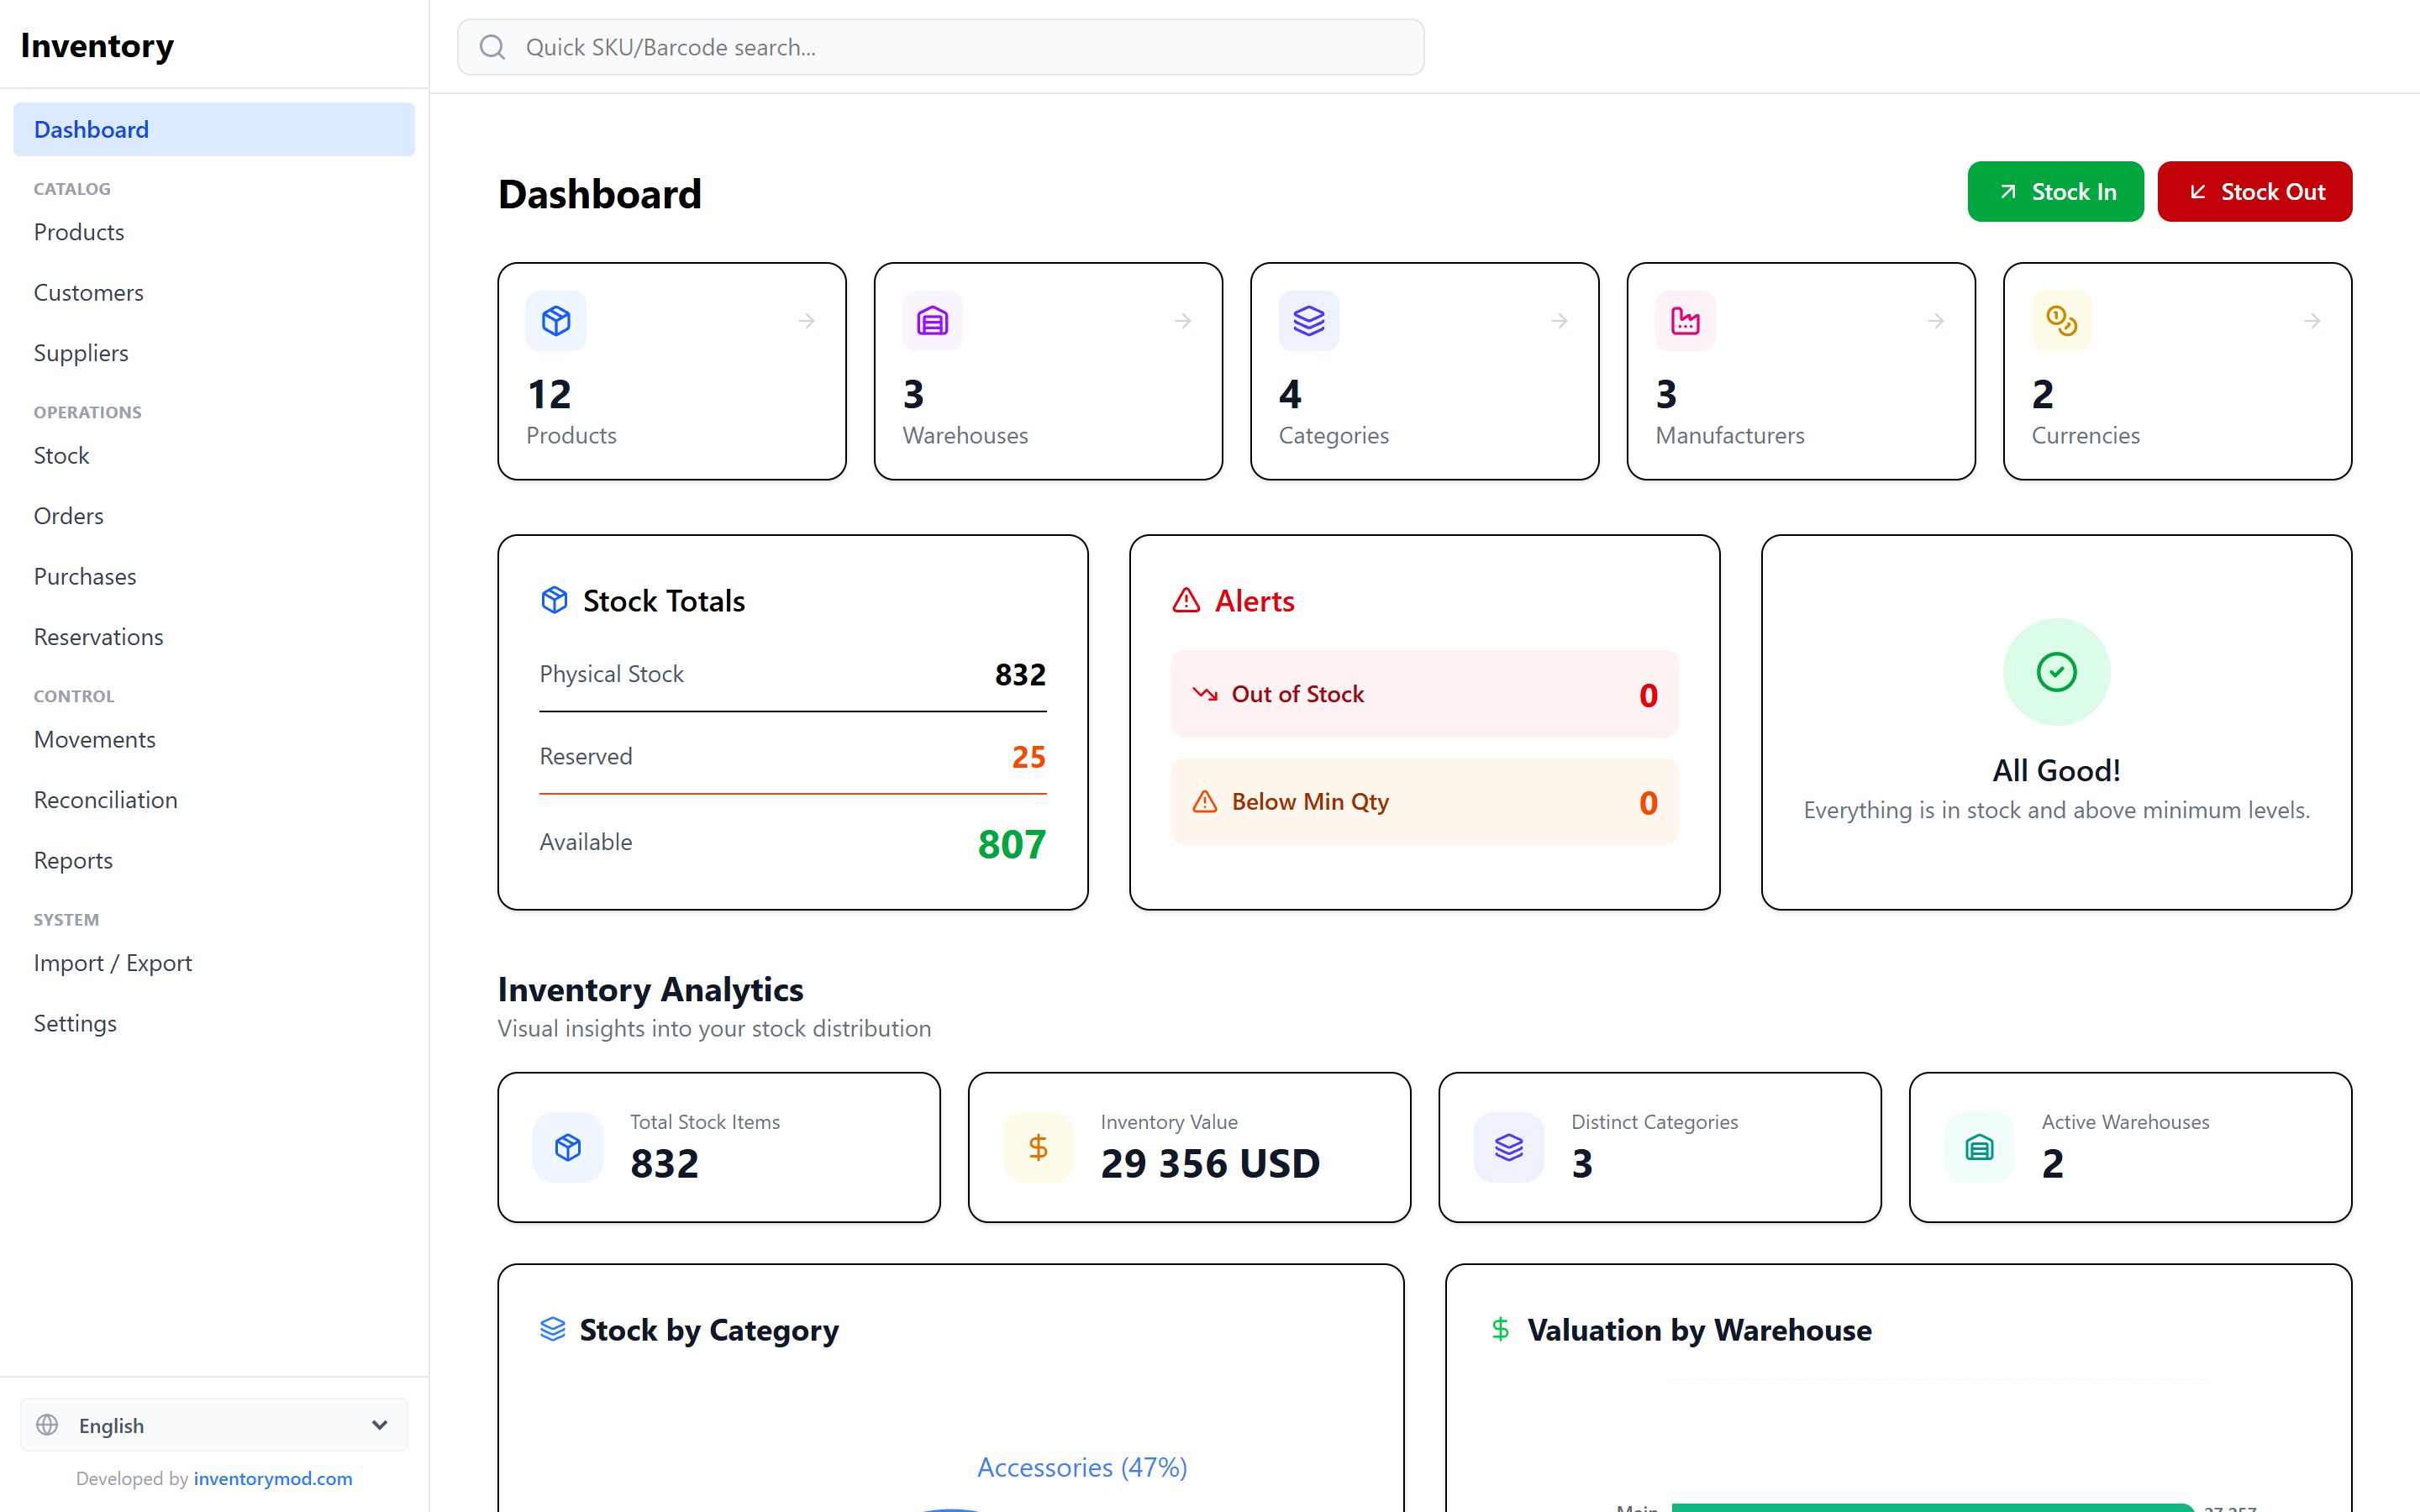Click the red Stock Out button
Viewport: 2420px width, 1512px height.
[x=2254, y=191]
